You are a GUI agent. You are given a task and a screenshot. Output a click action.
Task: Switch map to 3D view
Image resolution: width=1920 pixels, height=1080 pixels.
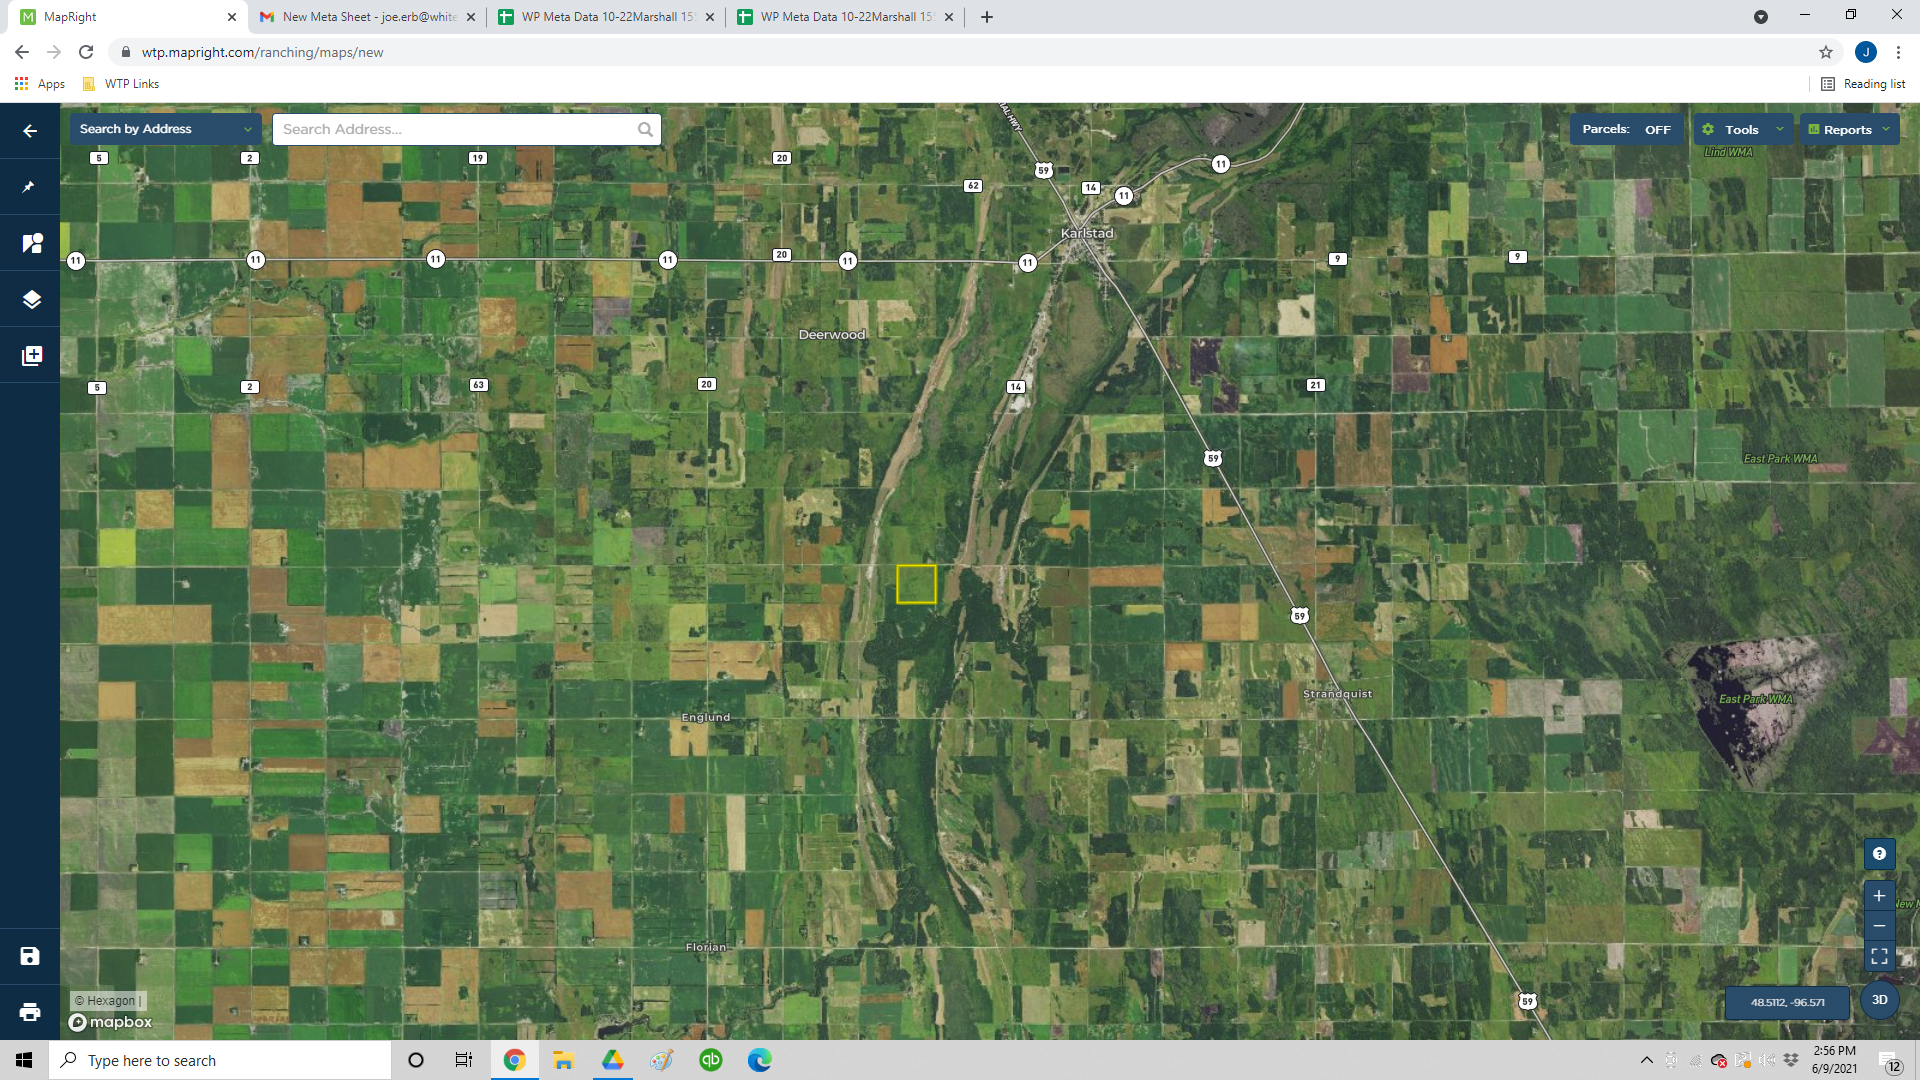(1879, 1000)
